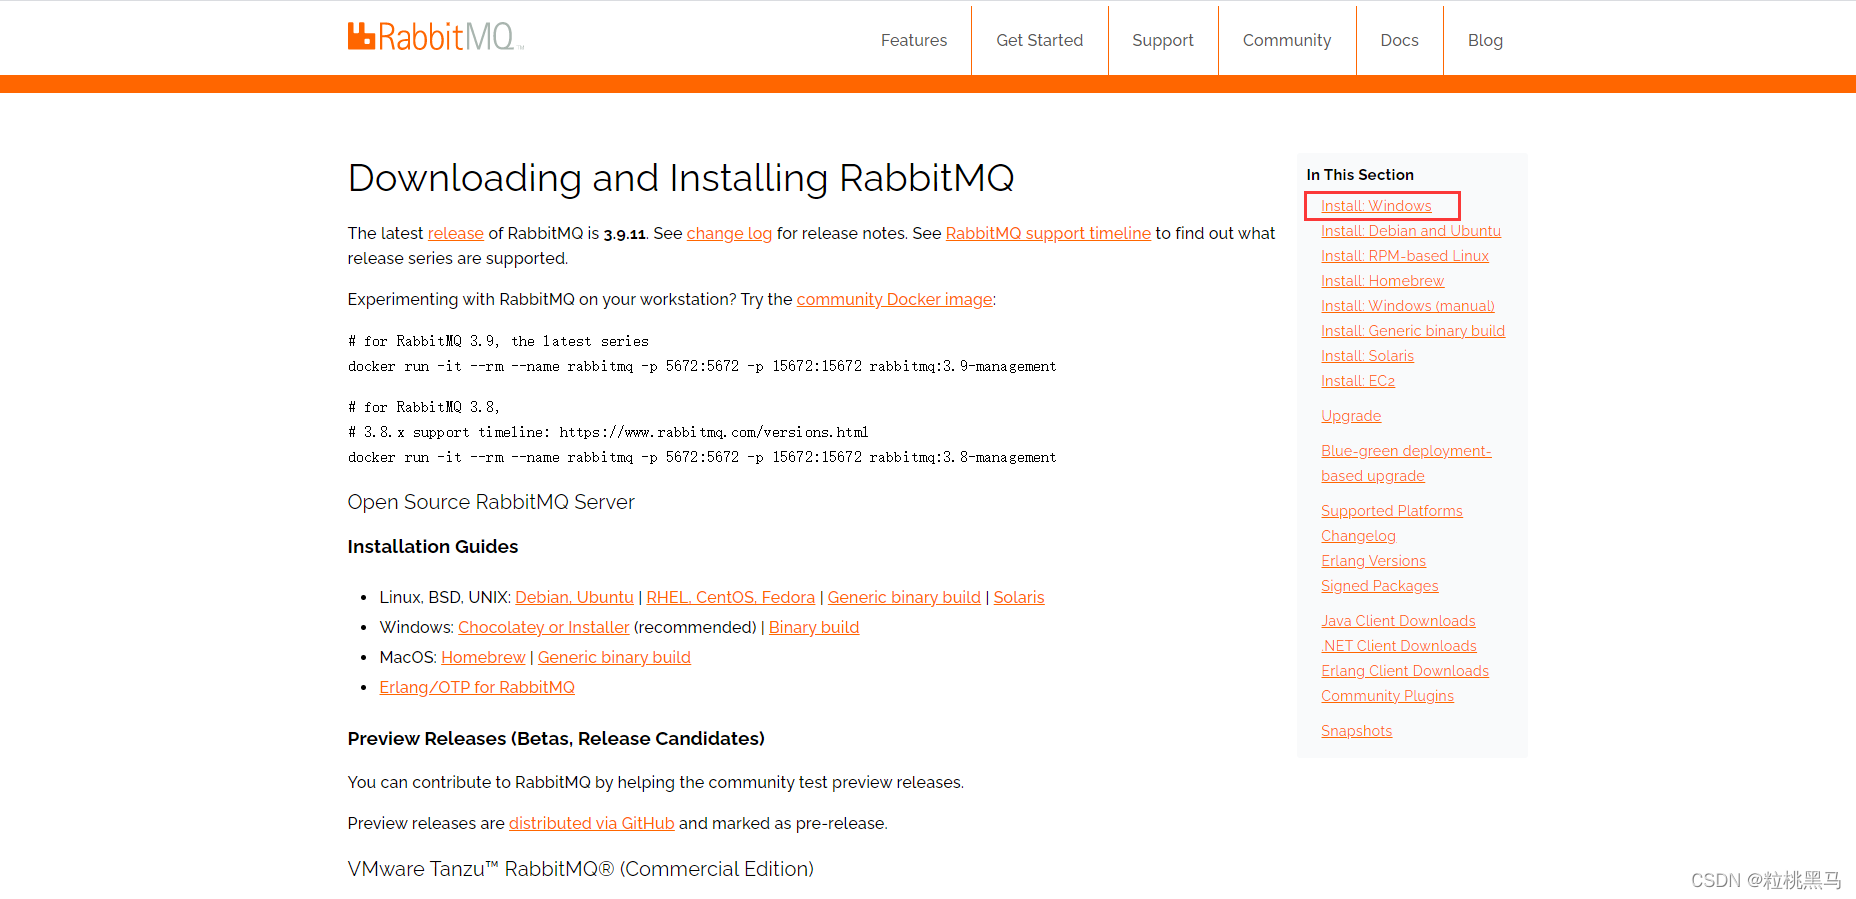Select Install: EC2 in sidebar
Screen dimensions: 1856x899
click(x=1357, y=381)
